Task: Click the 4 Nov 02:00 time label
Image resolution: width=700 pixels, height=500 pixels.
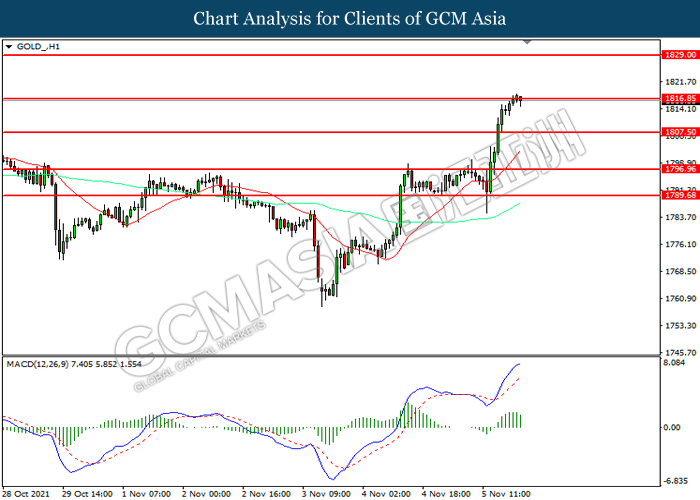Action: 386,494
